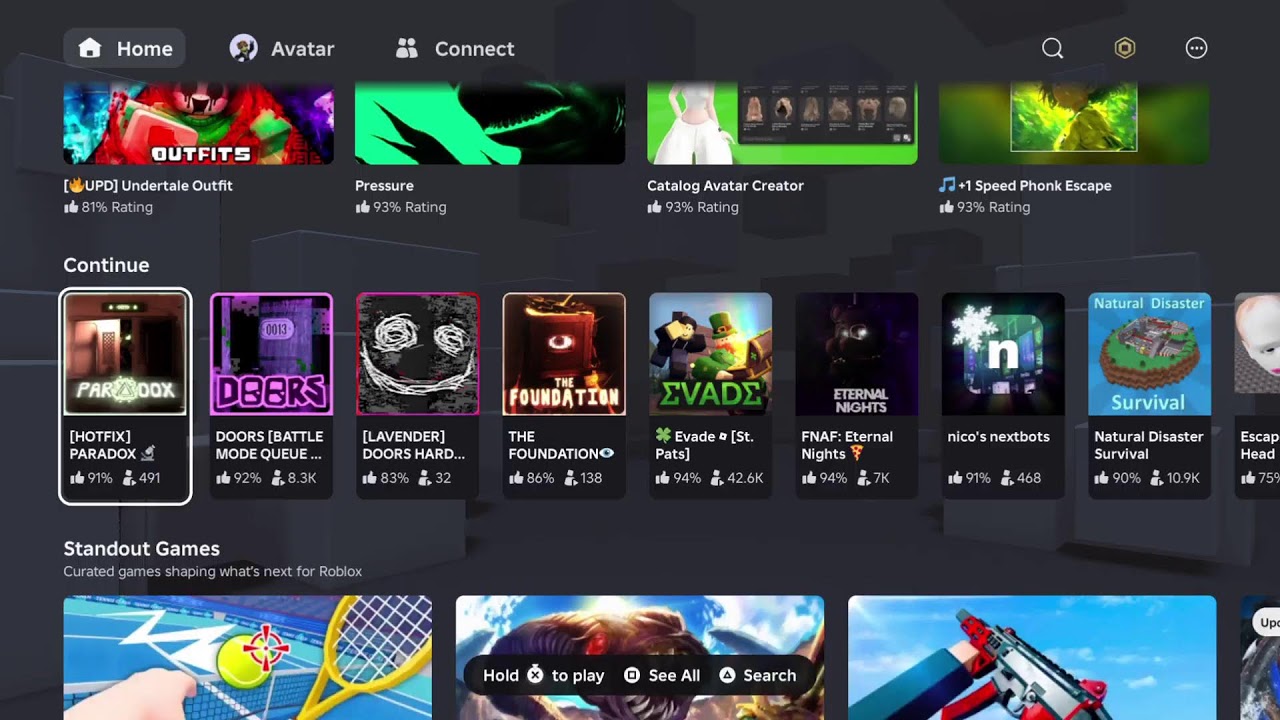Open +1 Speed Phonk Escape banner
1280x720 pixels.
[1074, 124]
